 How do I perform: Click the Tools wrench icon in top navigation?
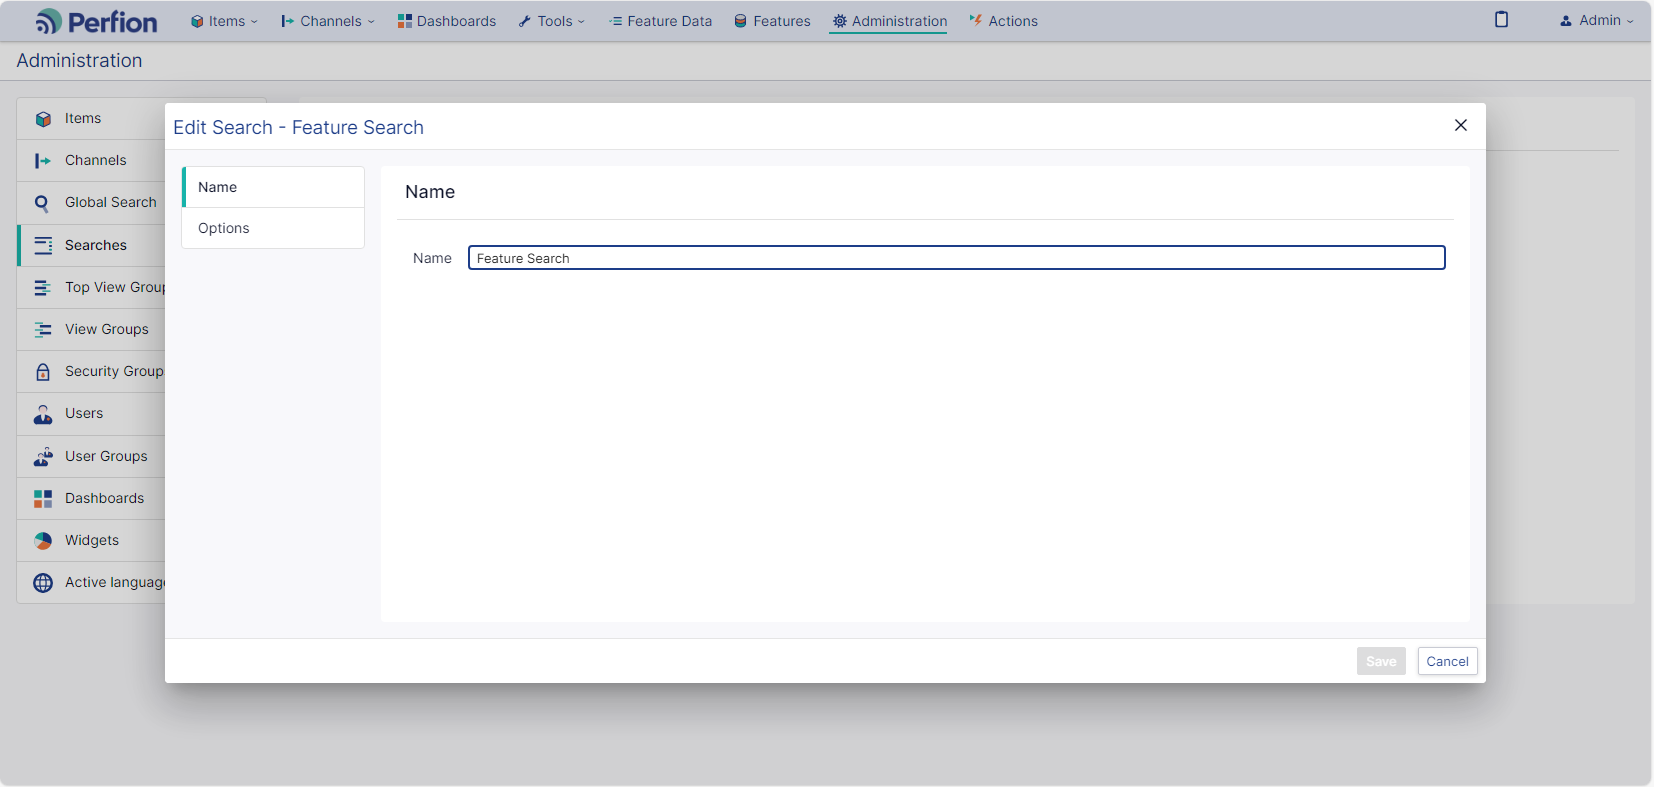[525, 21]
